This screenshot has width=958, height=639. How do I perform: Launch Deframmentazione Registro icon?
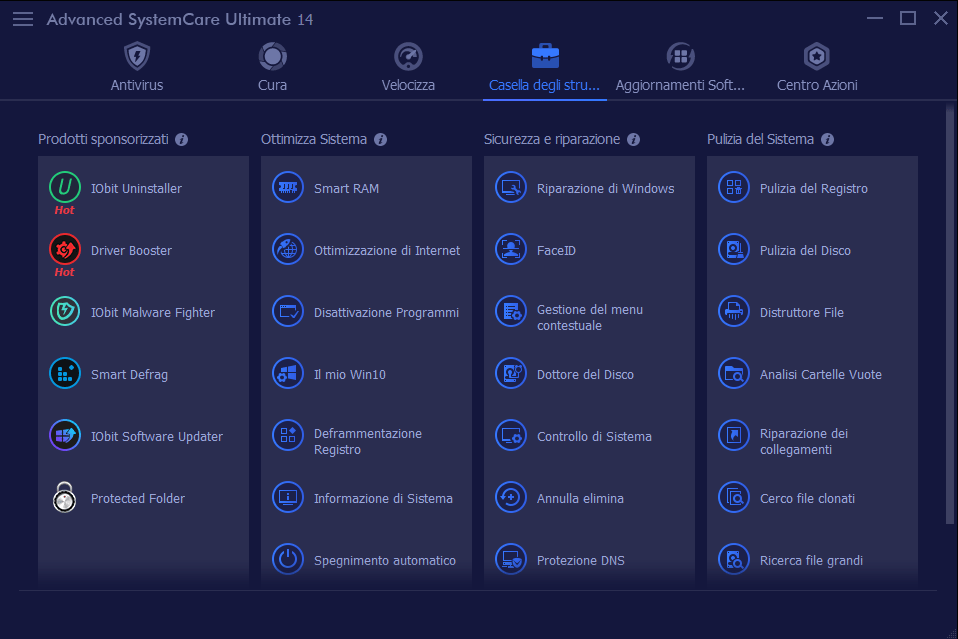click(x=288, y=436)
